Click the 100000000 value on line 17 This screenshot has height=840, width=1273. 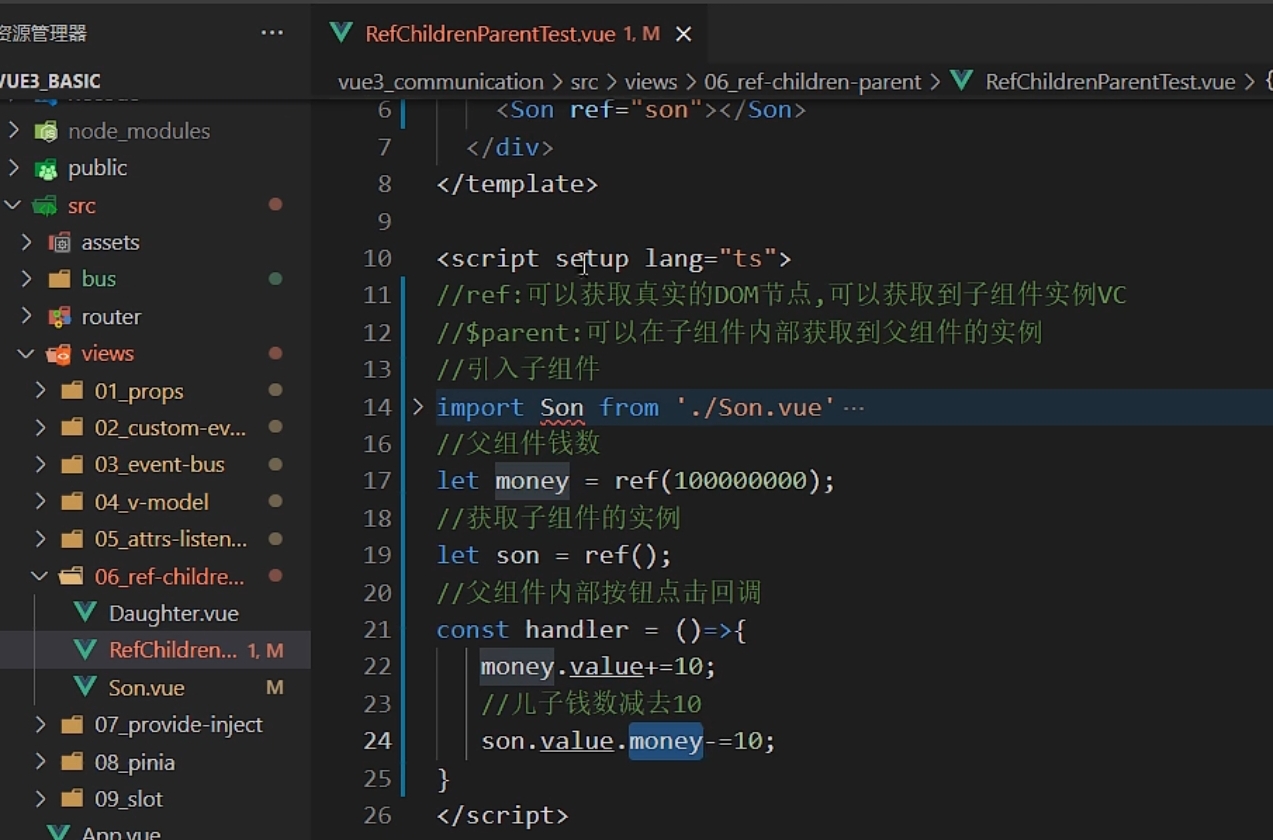[x=740, y=482]
